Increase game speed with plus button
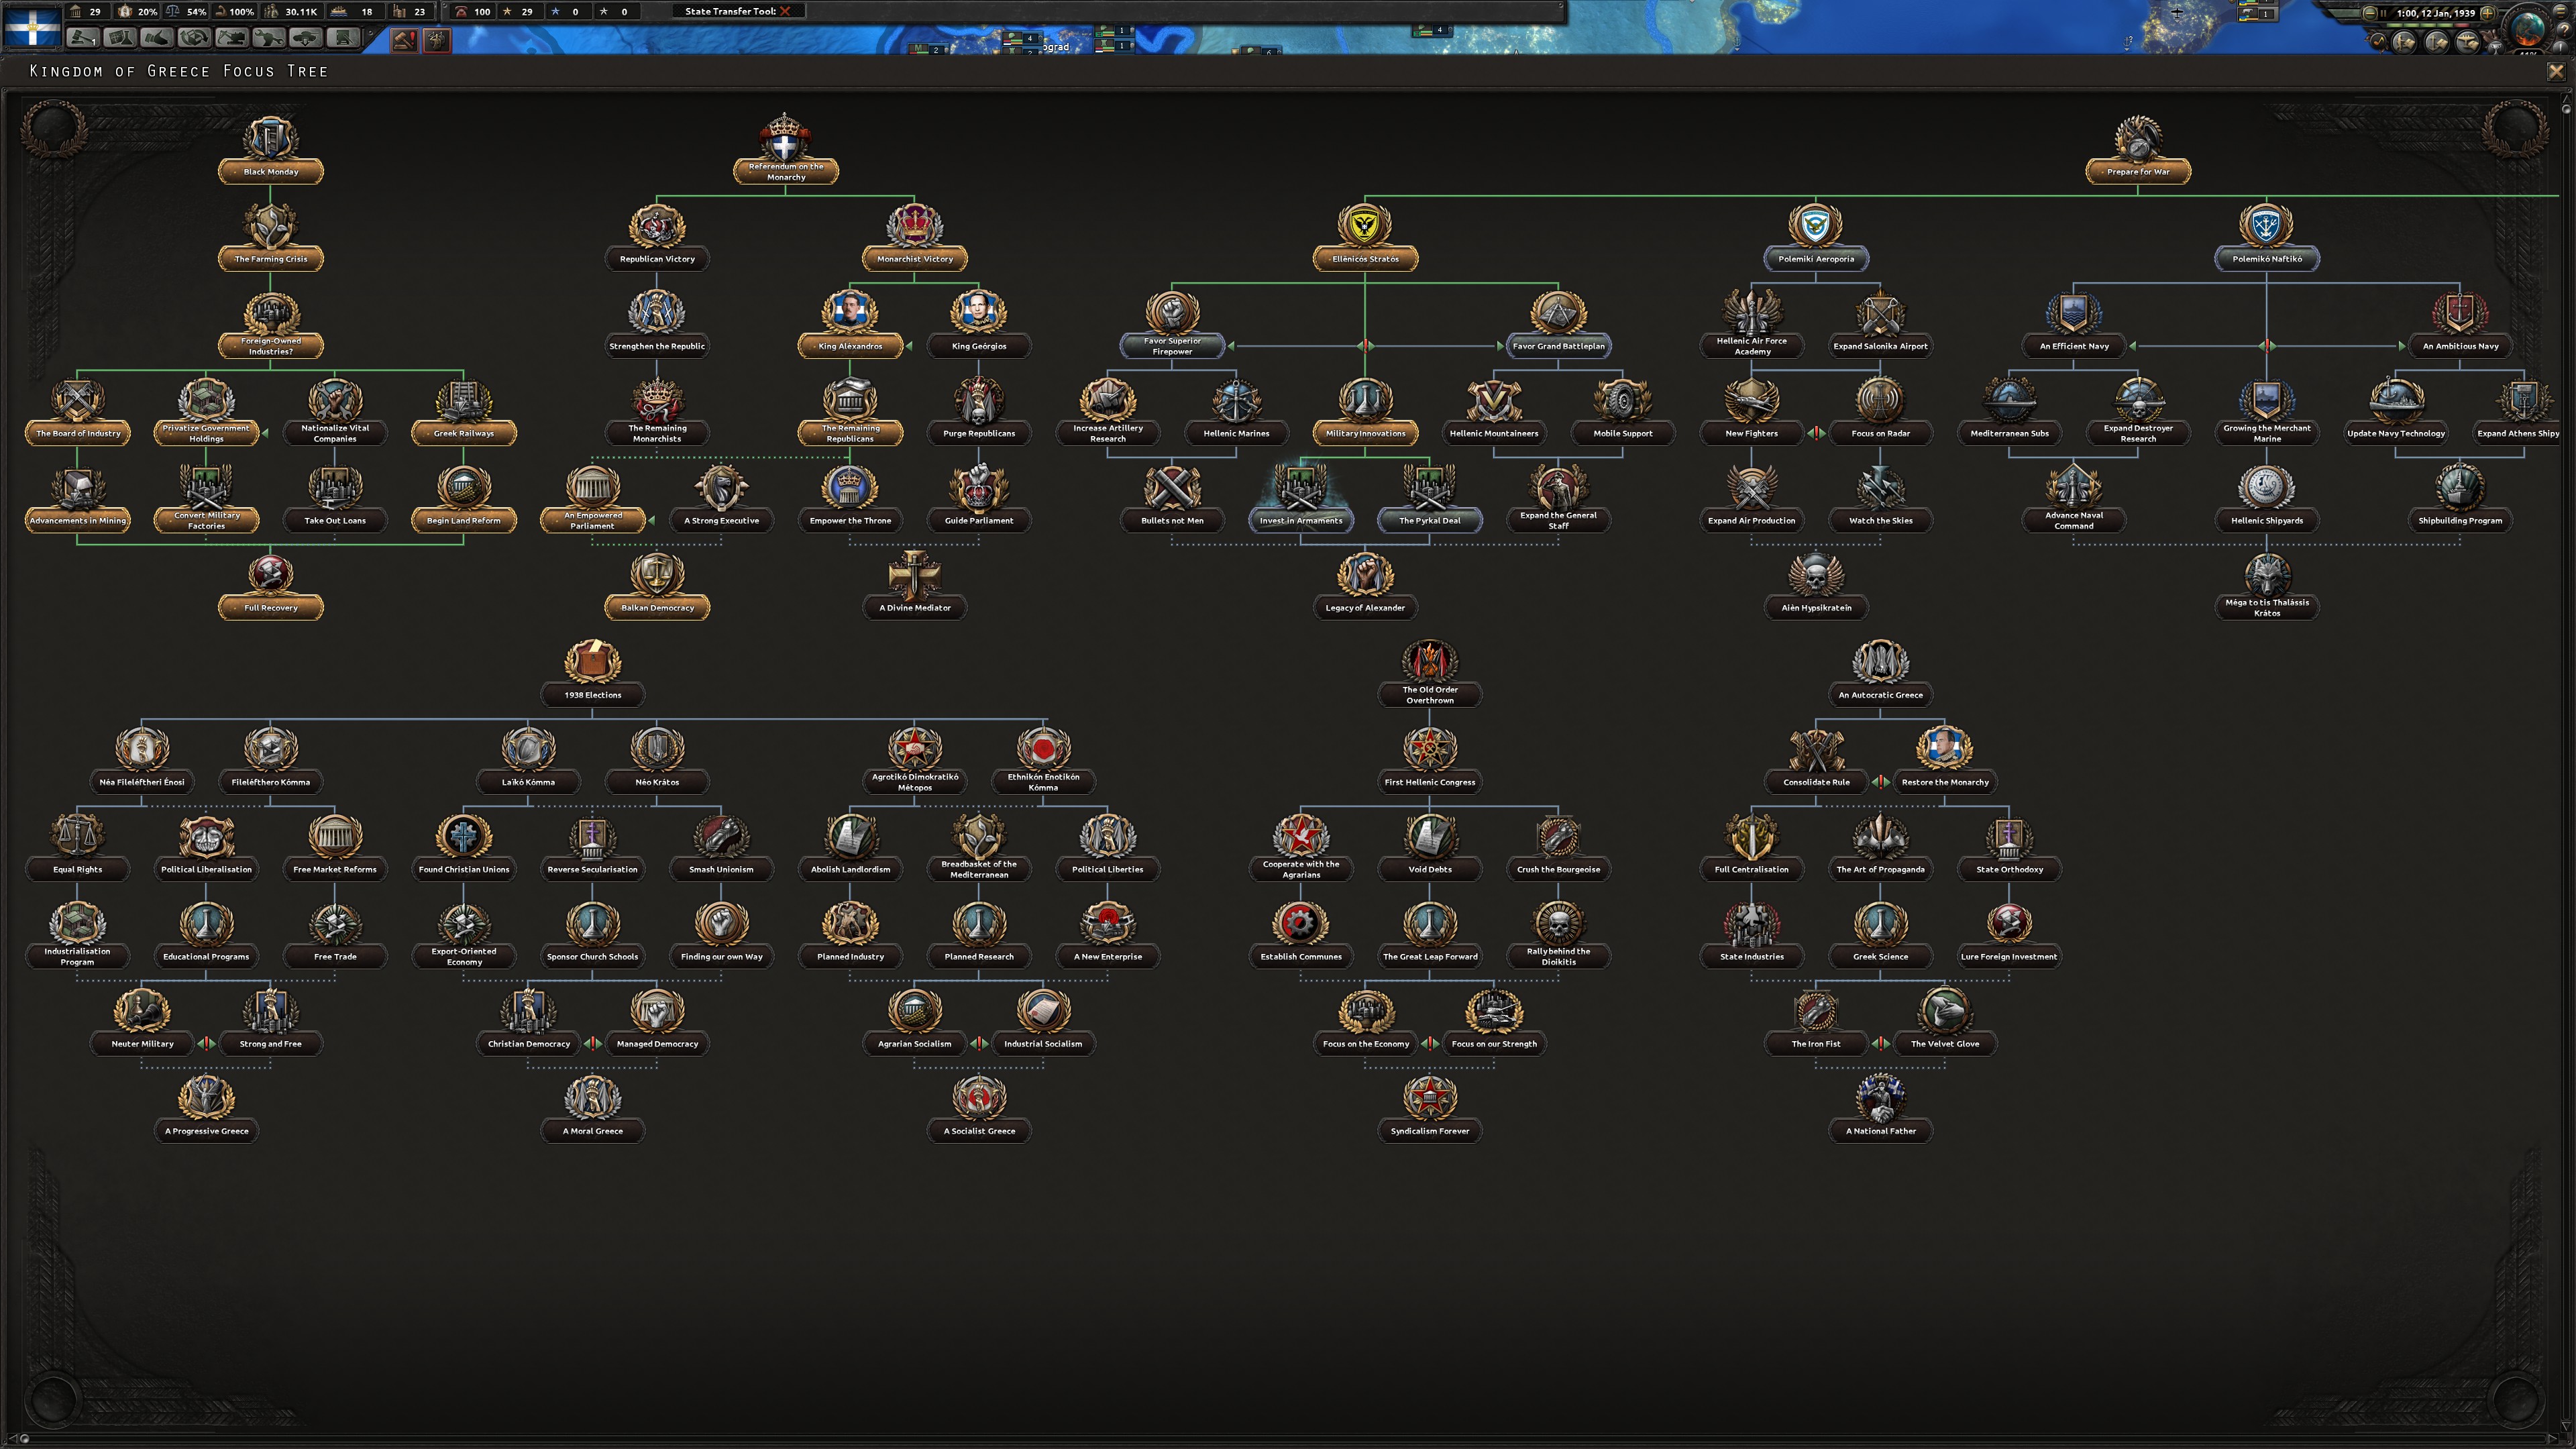2576x1449 pixels. [2488, 13]
